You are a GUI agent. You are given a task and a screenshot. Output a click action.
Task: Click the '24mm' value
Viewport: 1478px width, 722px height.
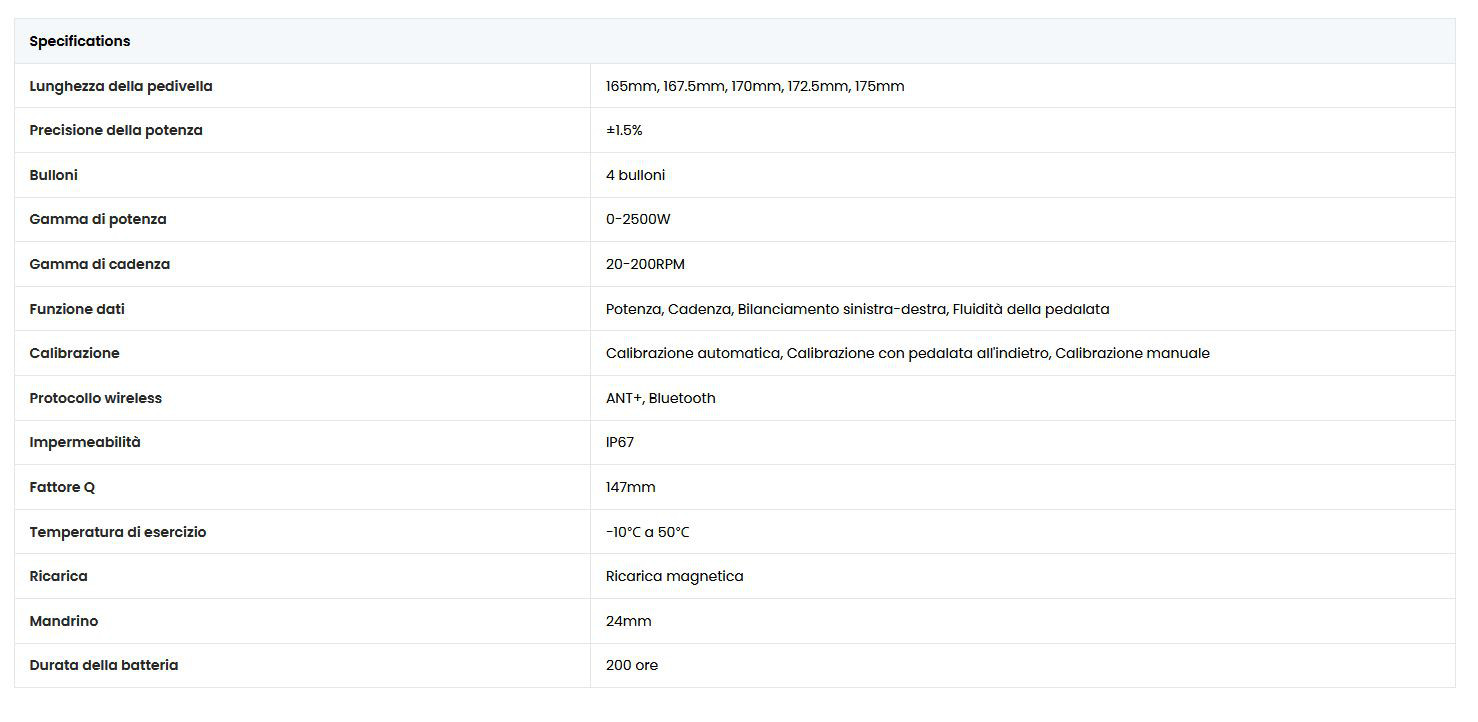629,621
